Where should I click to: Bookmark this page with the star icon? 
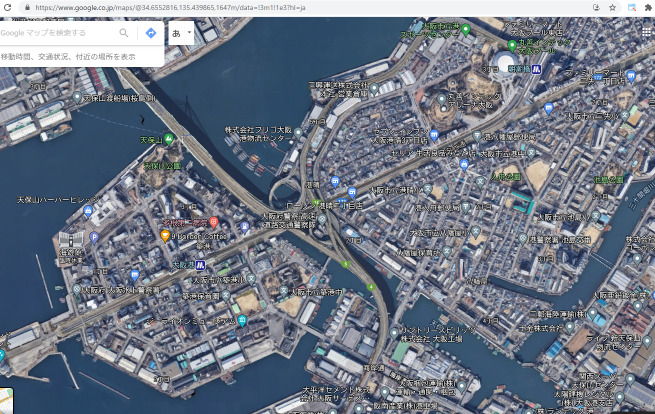click(612, 7)
